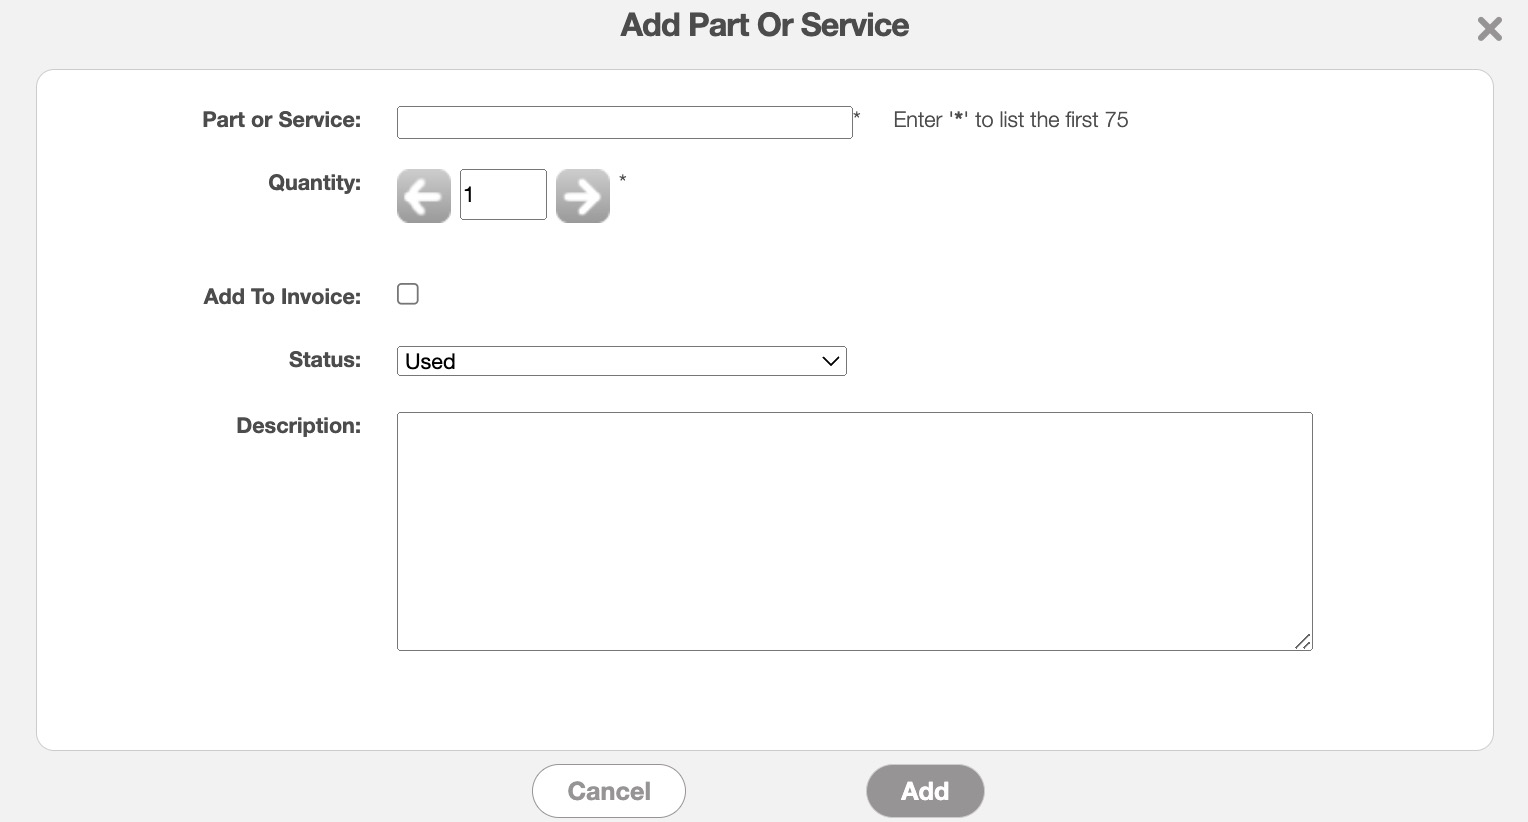Viewport: 1528px width, 822px height.
Task: Click the 'Description:' label text
Action: tap(298, 426)
